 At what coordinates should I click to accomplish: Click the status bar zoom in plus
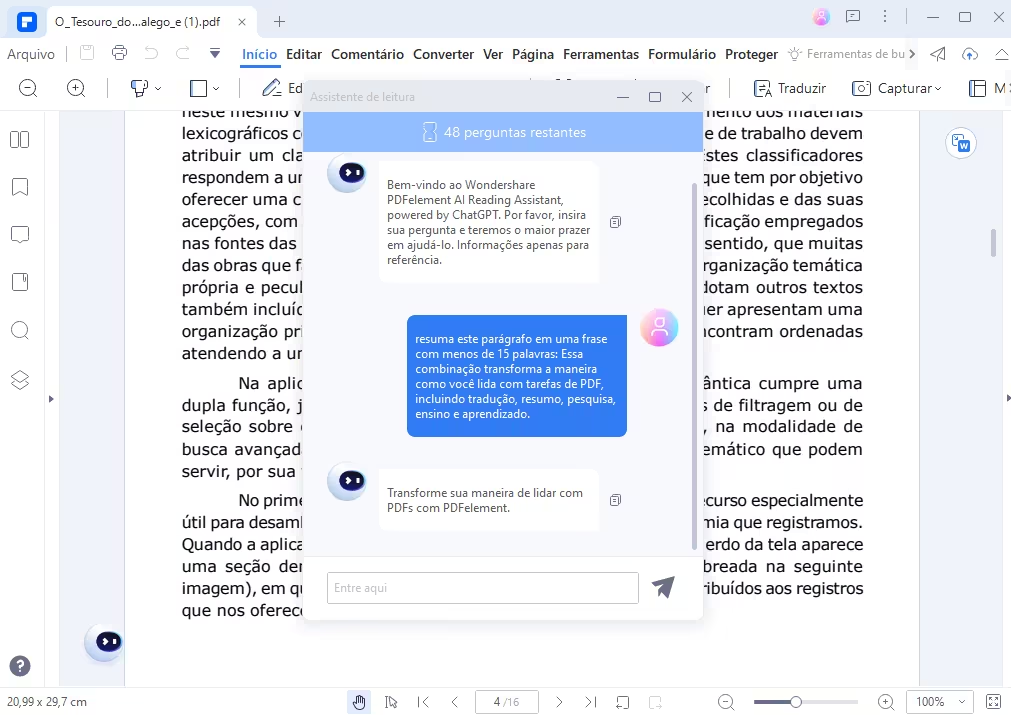point(886,701)
